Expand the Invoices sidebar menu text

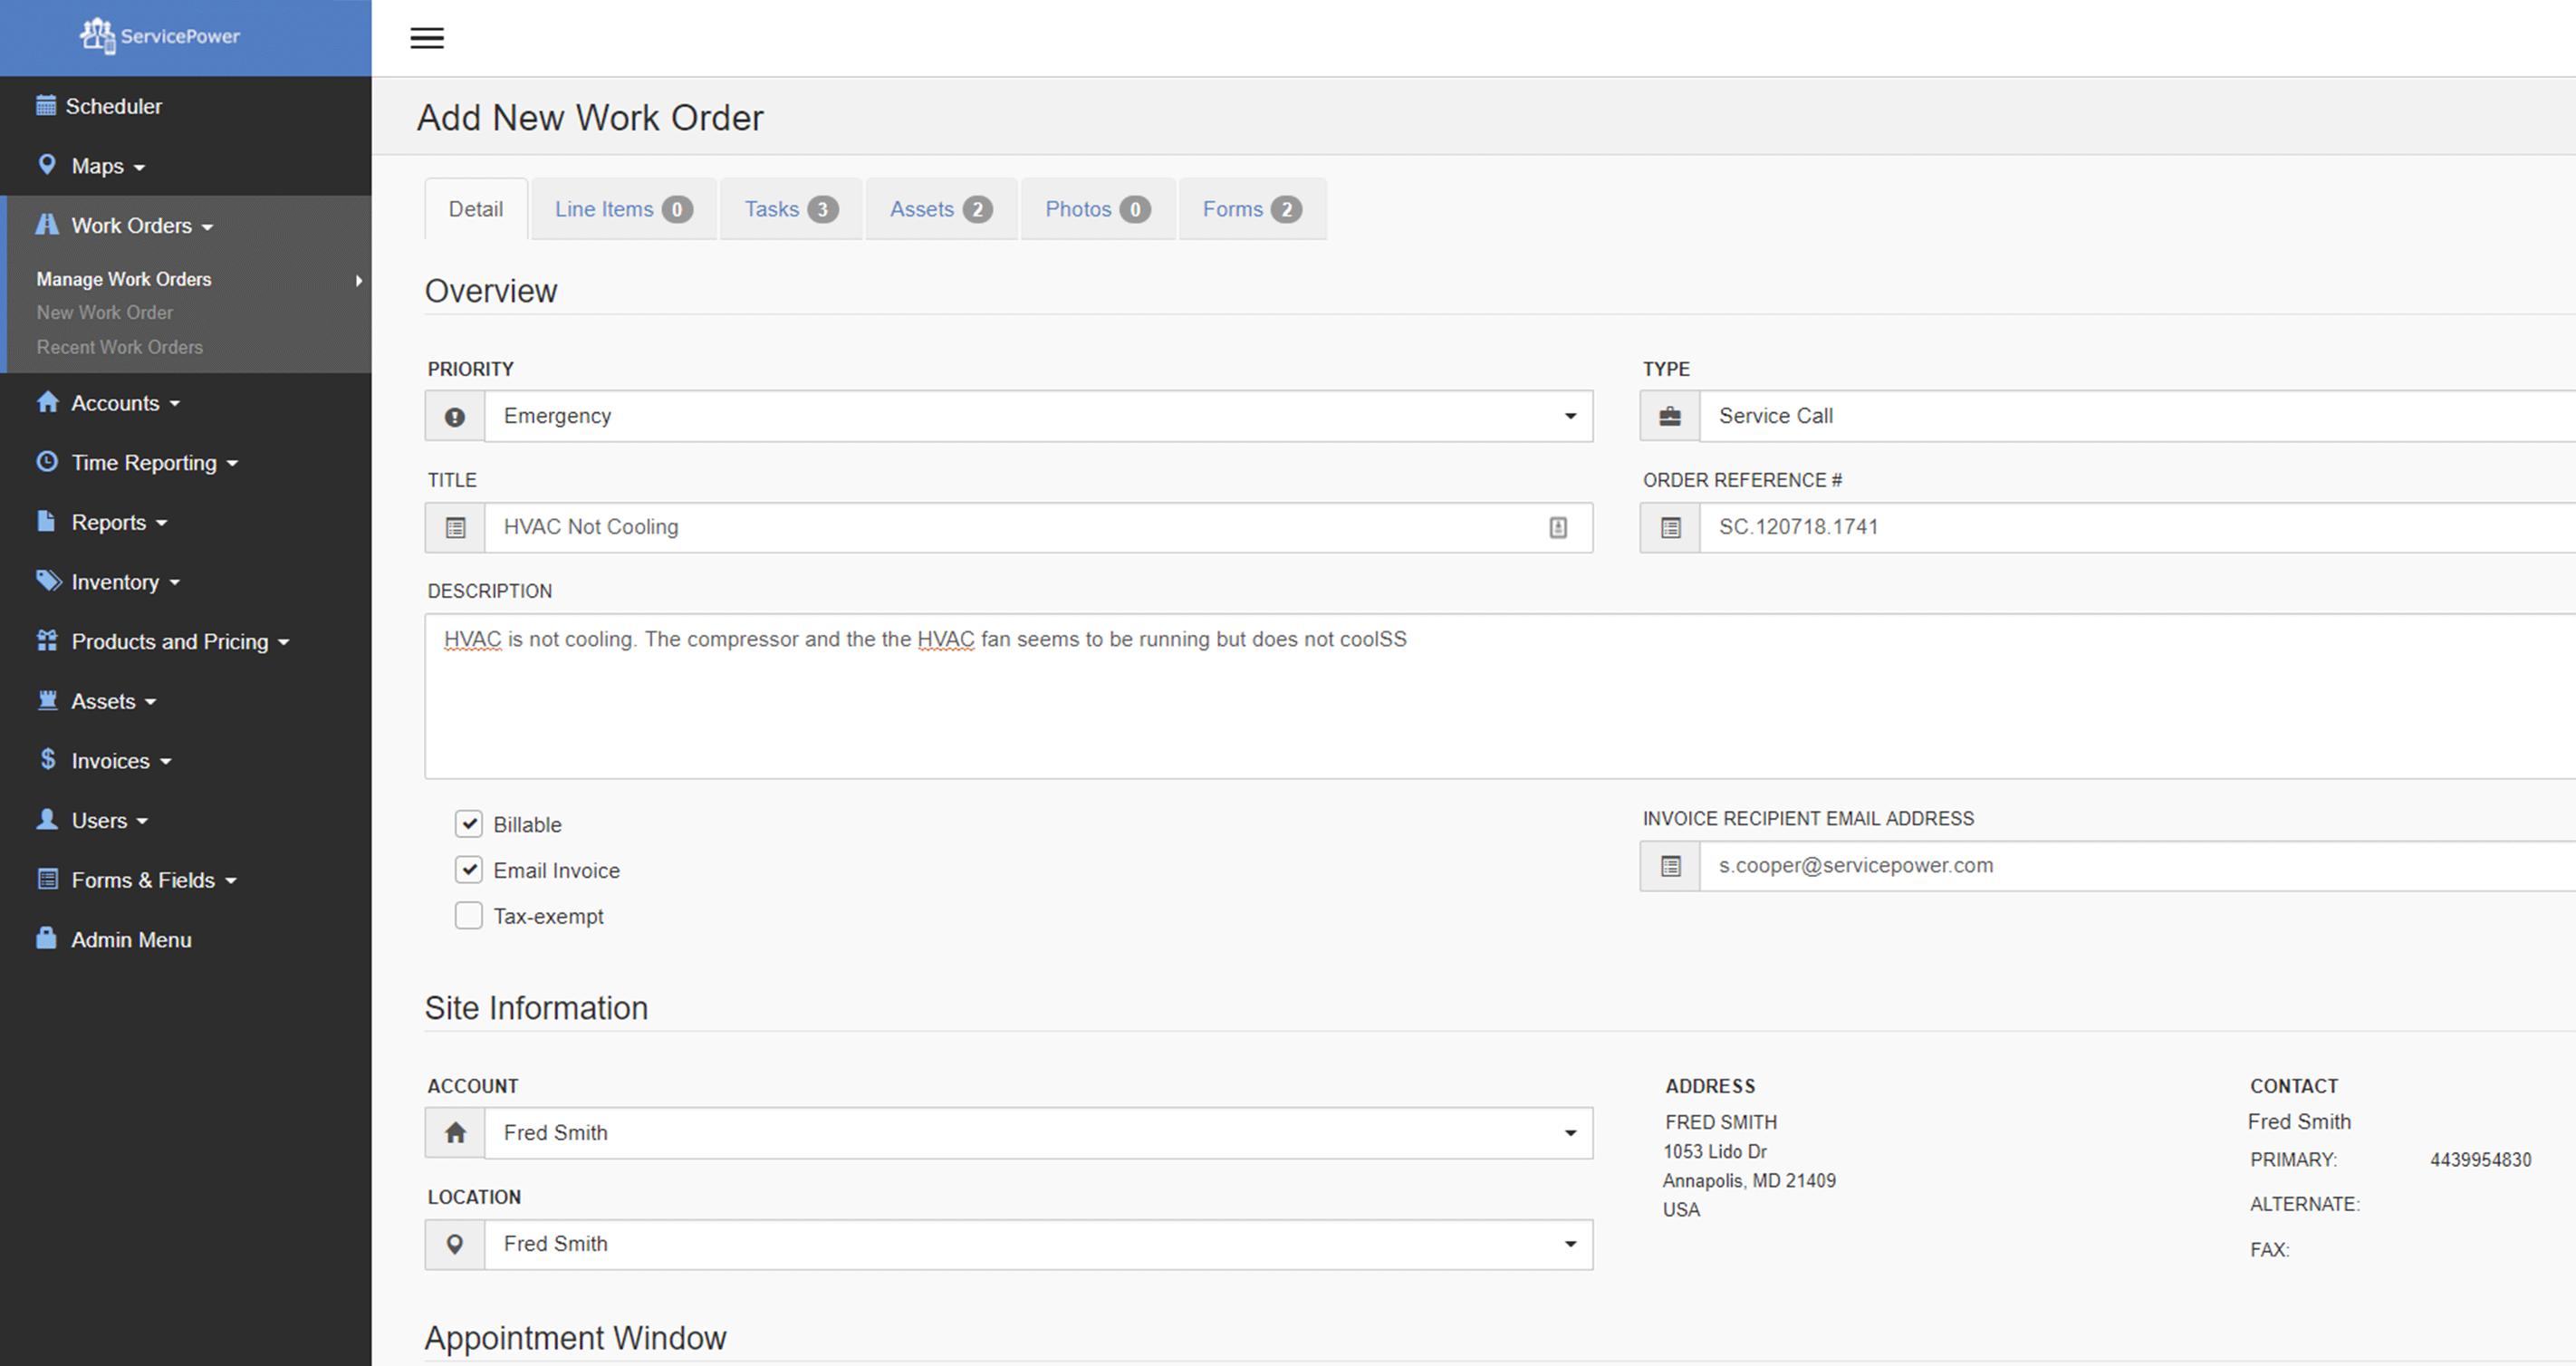click(110, 761)
